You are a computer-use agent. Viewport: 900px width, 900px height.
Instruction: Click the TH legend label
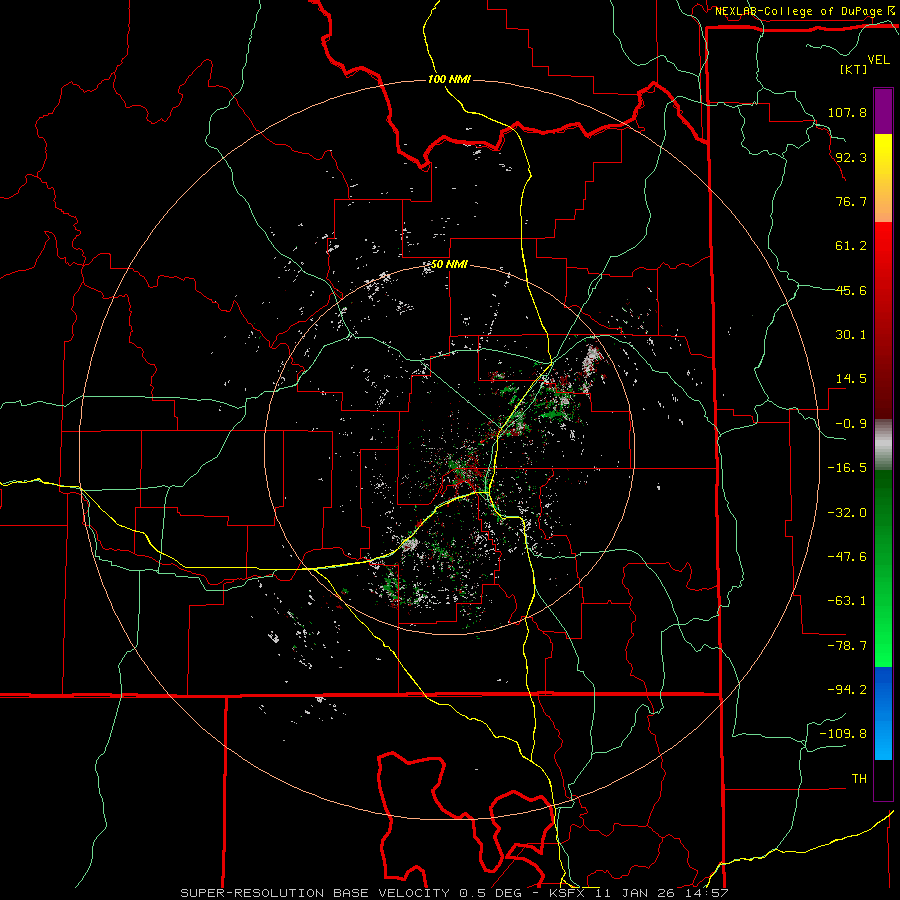click(859, 779)
